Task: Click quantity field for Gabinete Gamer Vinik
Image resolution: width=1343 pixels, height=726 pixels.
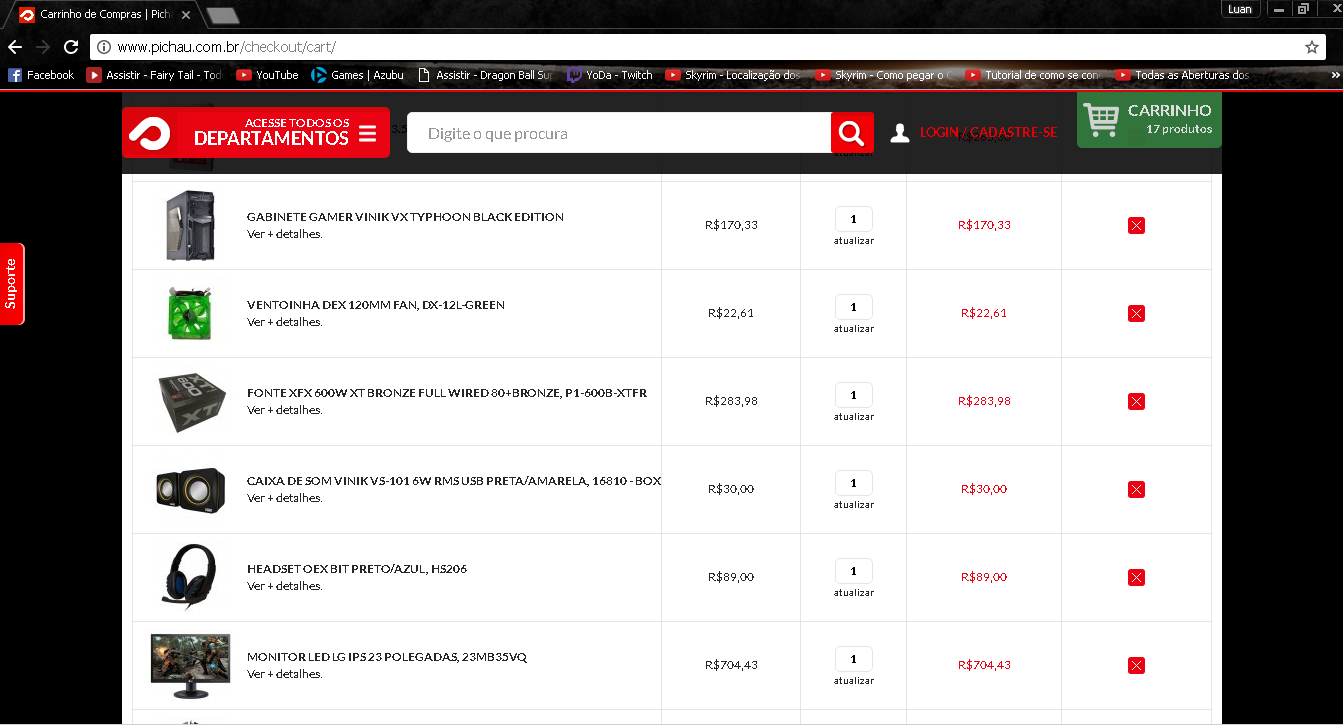Action: [854, 219]
